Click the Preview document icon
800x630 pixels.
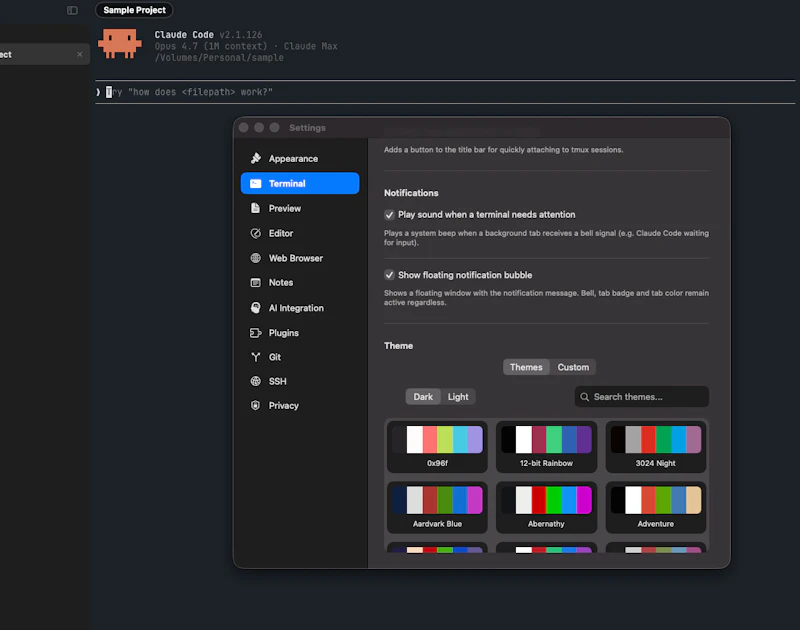(x=256, y=208)
